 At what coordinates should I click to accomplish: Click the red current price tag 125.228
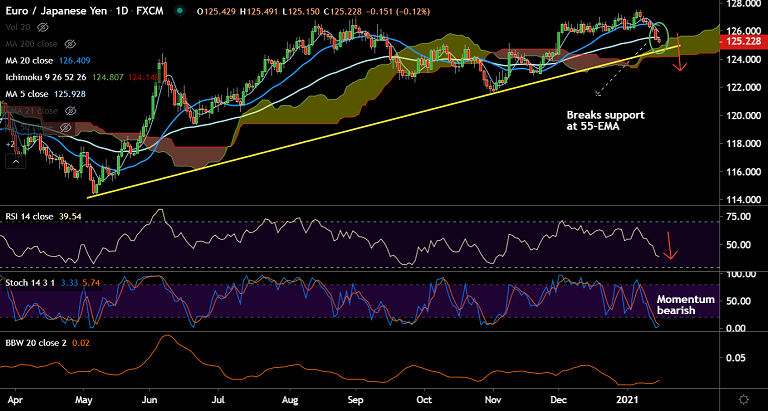pyautogui.click(x=745, y=42)
